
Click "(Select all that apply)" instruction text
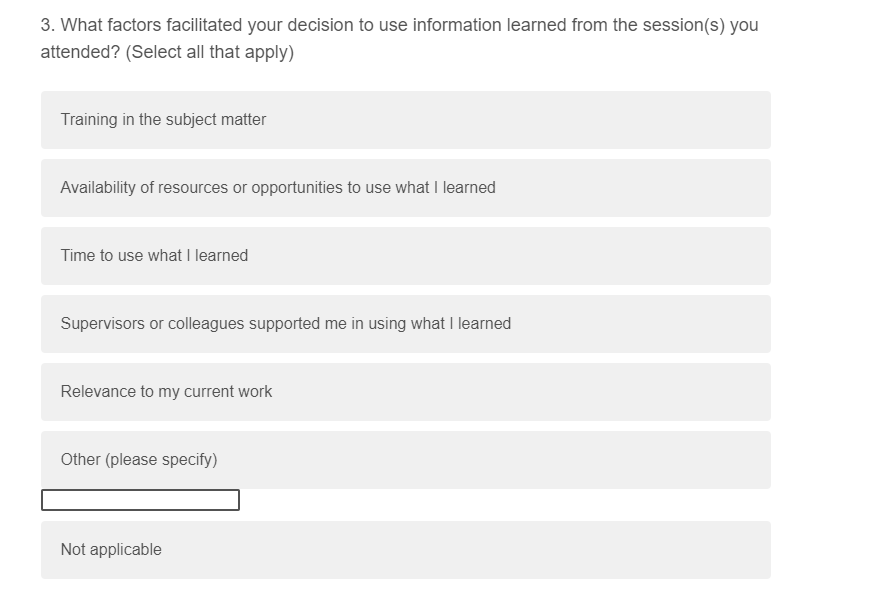point(210,53)
